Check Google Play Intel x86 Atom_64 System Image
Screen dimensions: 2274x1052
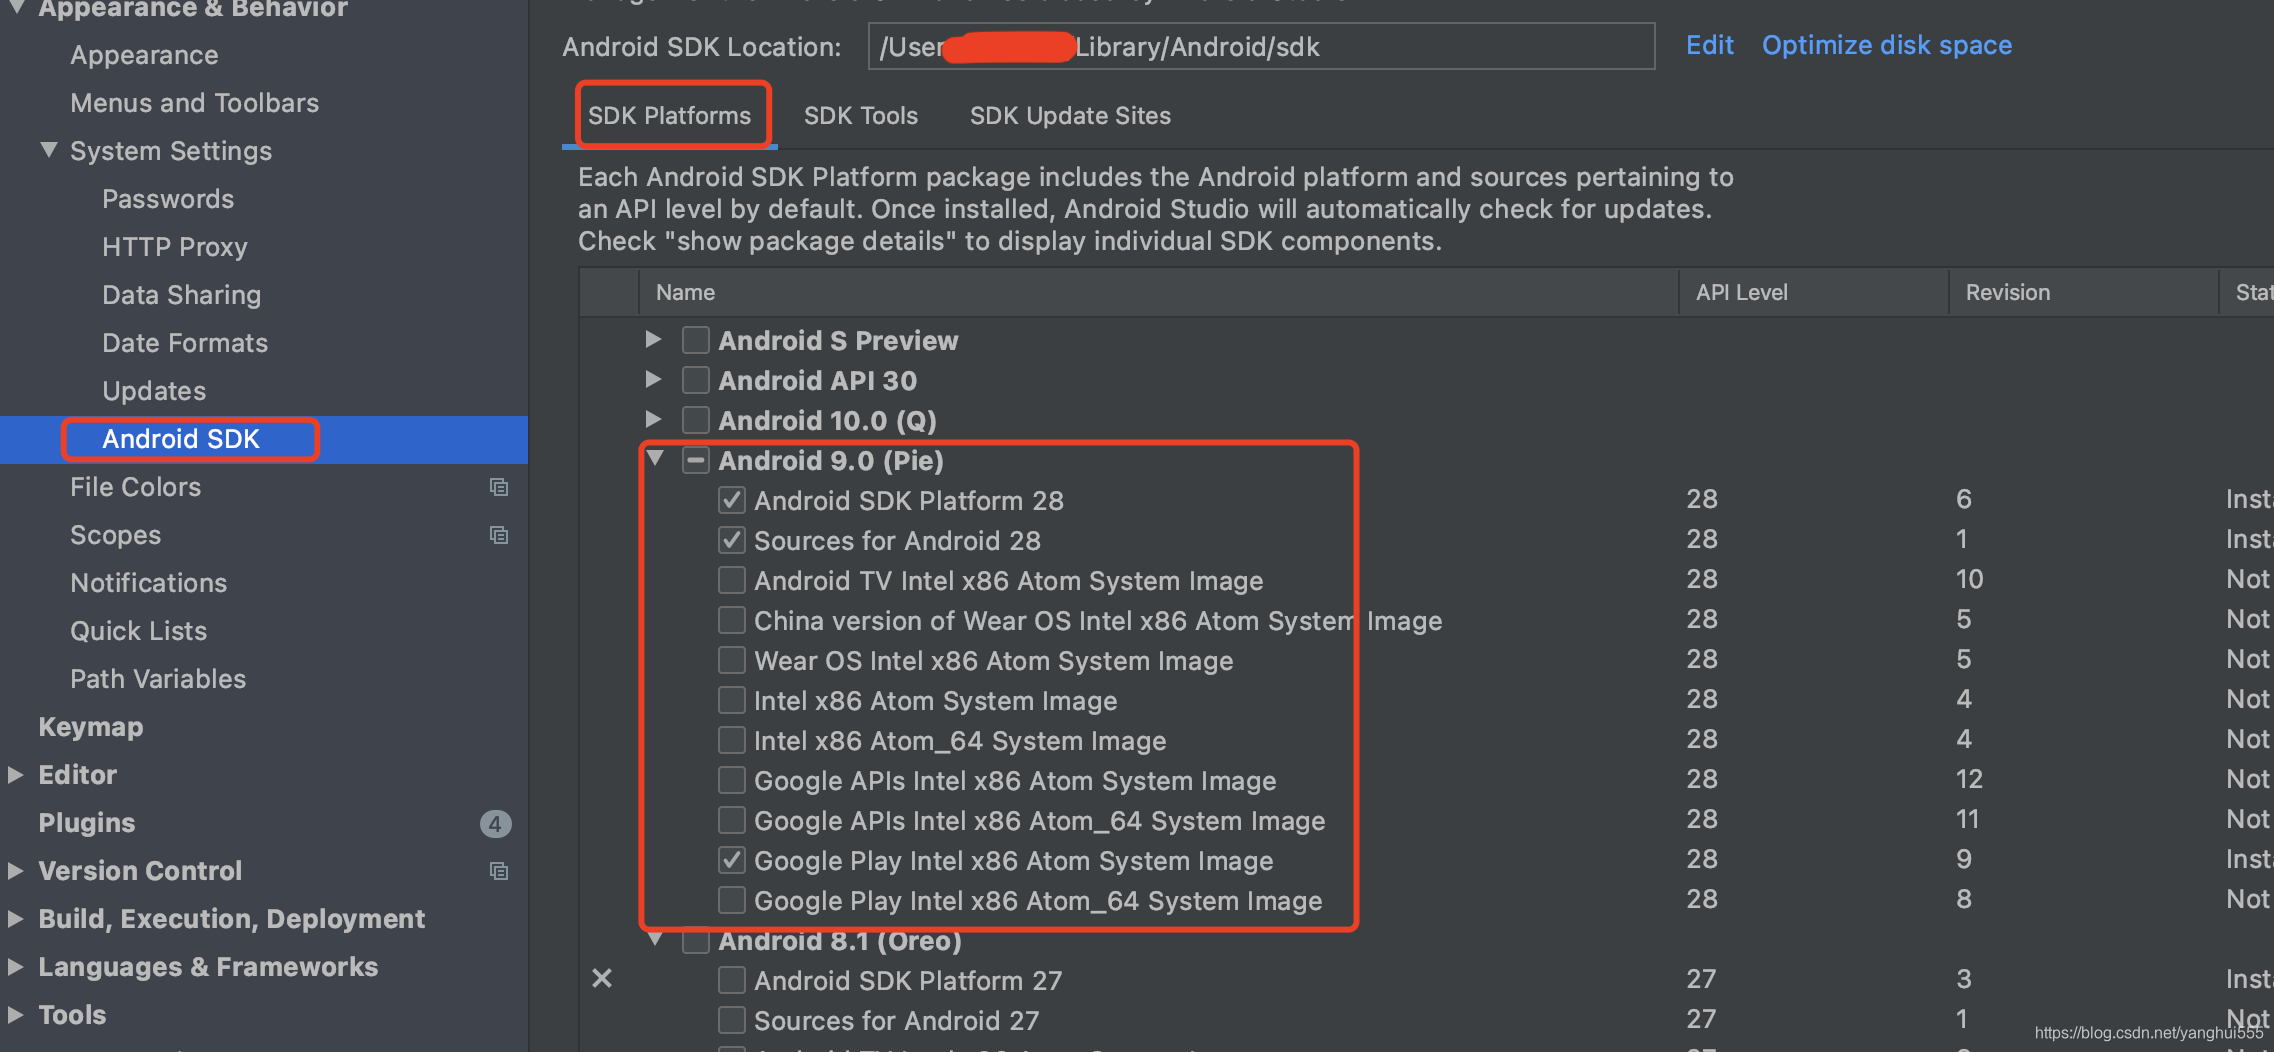pos(732,900)
